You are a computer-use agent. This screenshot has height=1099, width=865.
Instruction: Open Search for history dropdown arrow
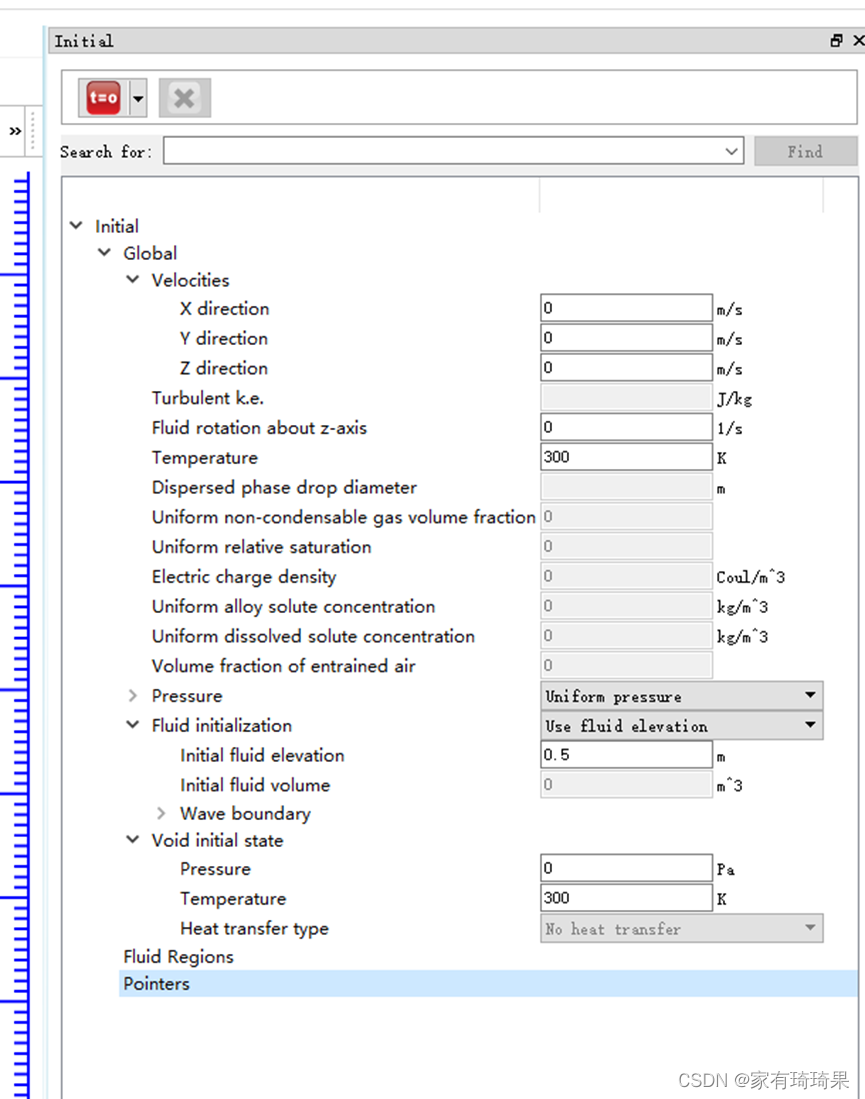pyautogui.click(x=732, y=151)
